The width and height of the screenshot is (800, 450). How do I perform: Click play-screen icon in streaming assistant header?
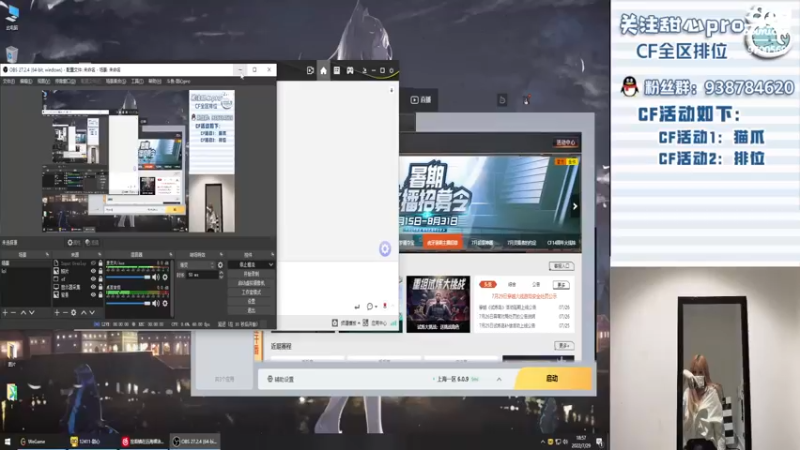coord(310,70)
